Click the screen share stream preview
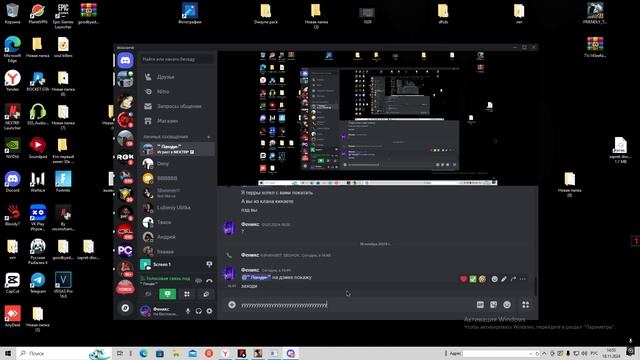This screenshot has width=640, height=360. (x=378, y=118)
